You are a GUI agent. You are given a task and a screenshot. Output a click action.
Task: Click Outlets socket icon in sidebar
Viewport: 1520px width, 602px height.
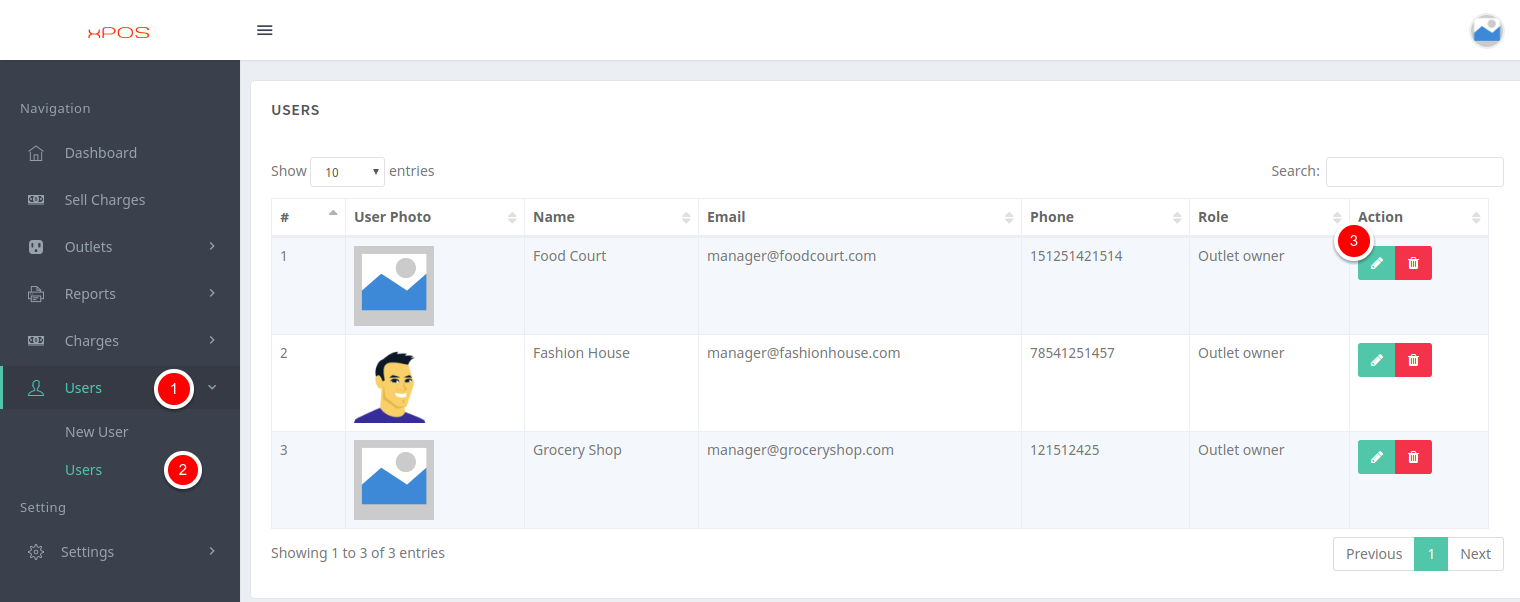(x=36, y=247)
